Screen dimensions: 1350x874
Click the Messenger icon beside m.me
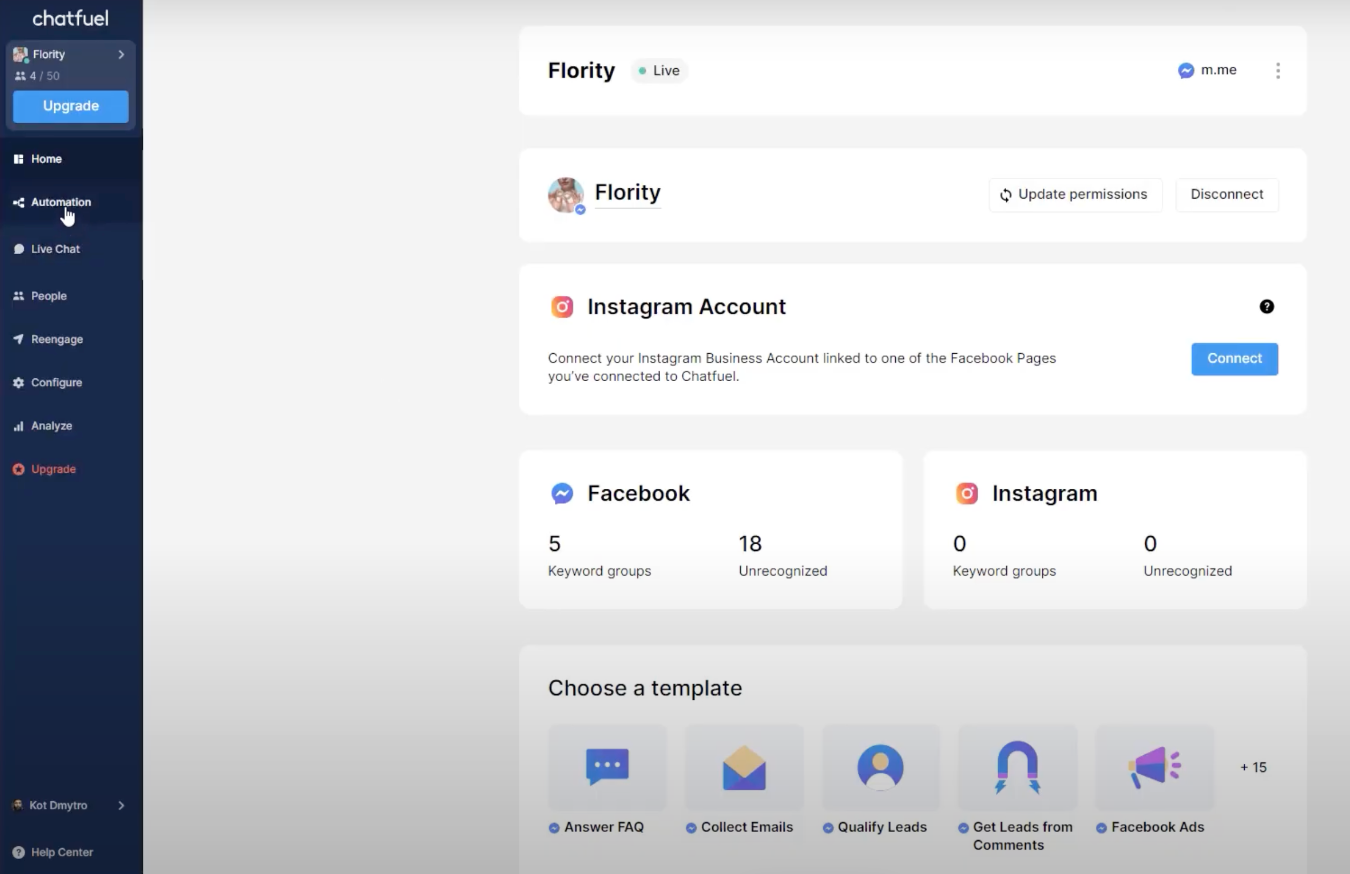click(1186, 71)
